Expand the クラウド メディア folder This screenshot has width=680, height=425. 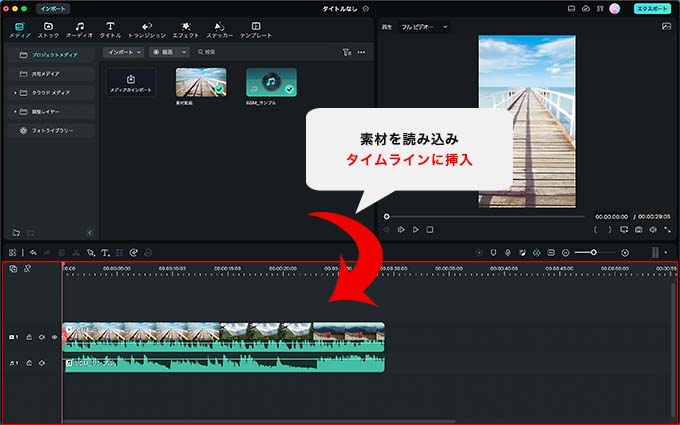click(x=15, y=93)
